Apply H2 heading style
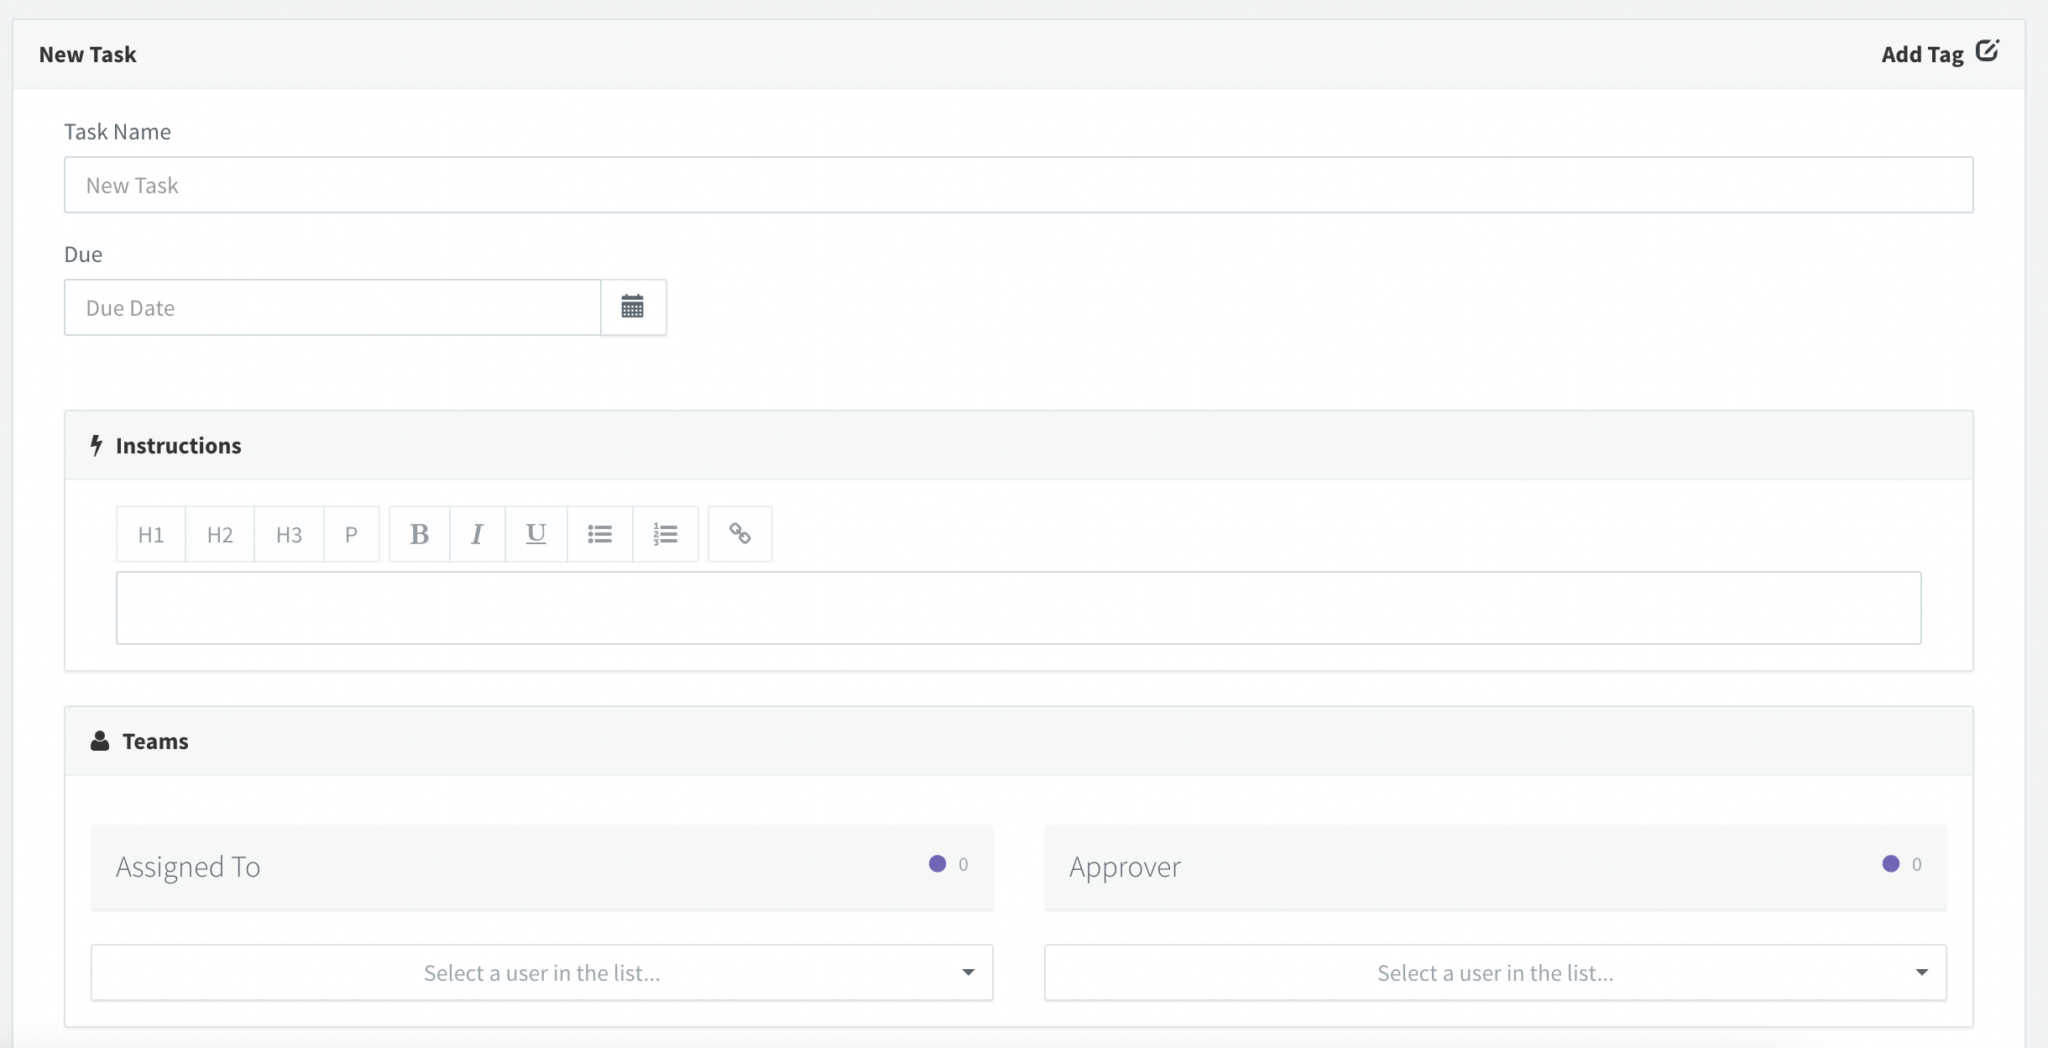This screenshot has width=2048, height=1048. [220, 534]
